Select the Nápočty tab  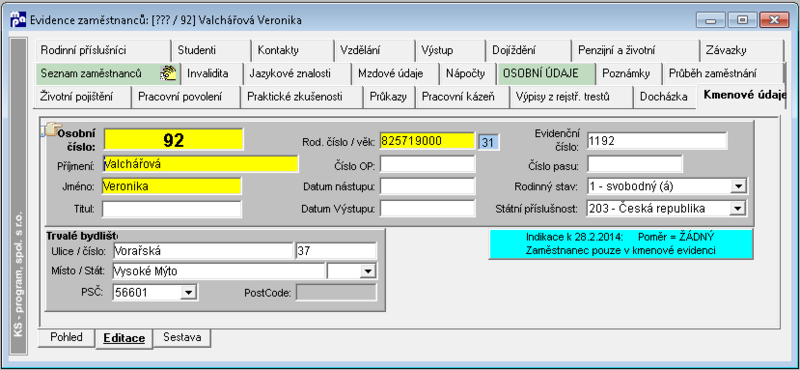(x=468, y=73)
